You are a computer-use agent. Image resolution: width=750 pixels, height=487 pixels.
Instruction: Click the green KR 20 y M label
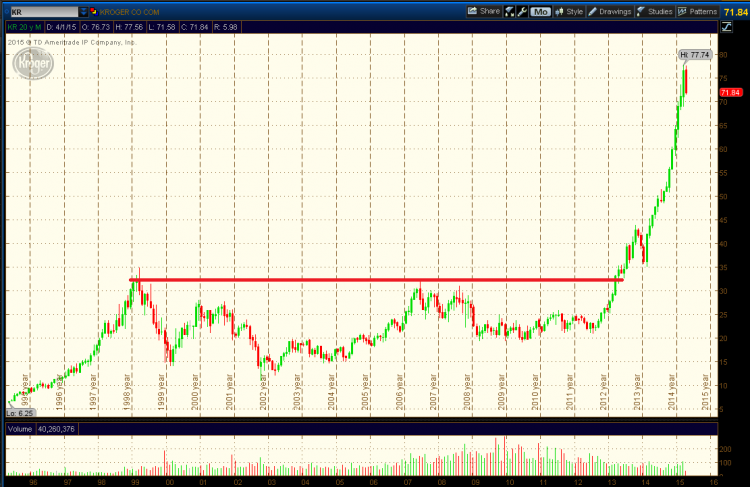[x=24, y=27]
